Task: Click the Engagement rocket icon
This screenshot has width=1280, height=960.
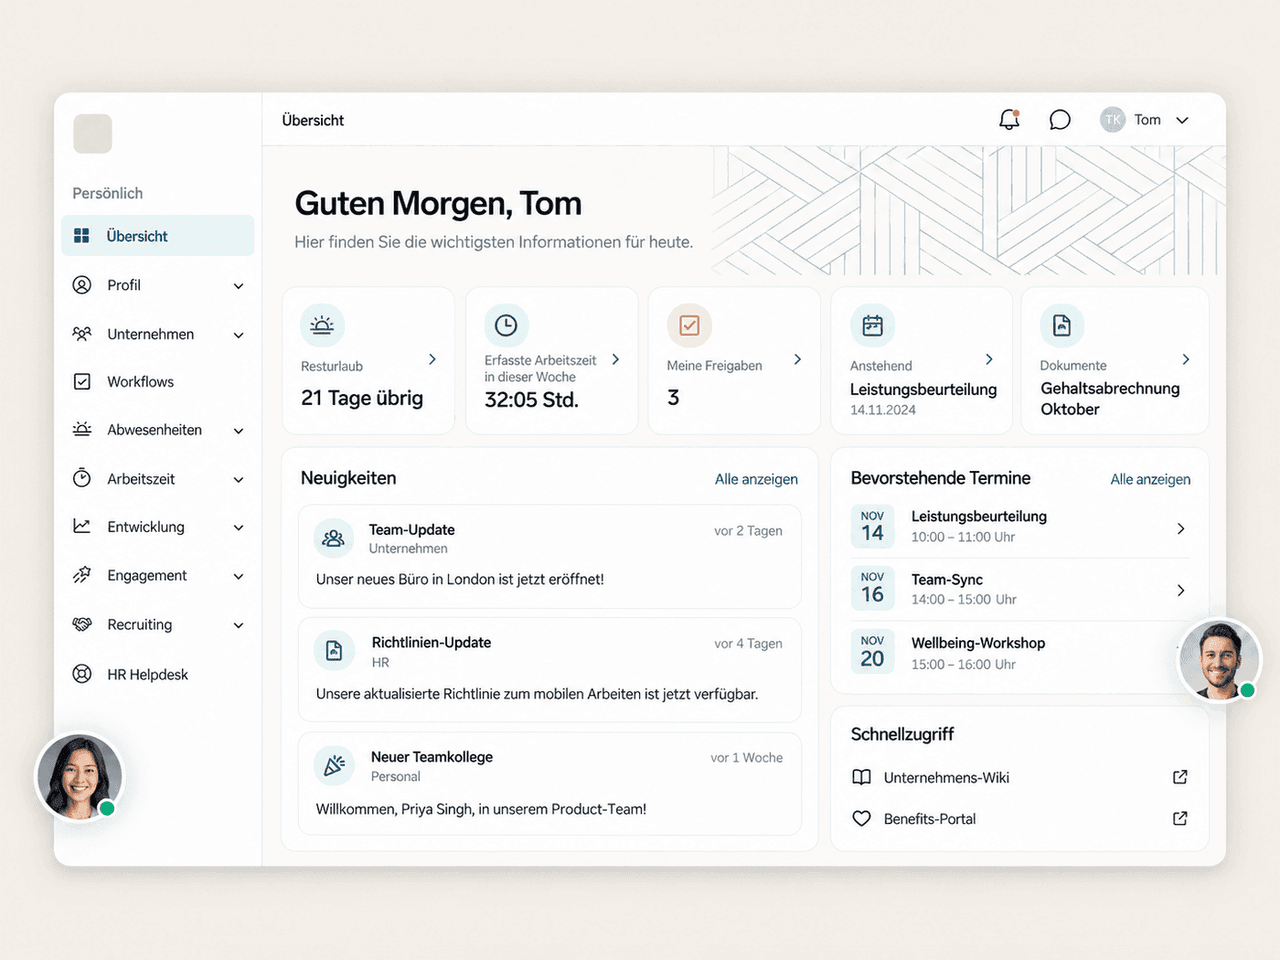Action: [x=82, y=575]
